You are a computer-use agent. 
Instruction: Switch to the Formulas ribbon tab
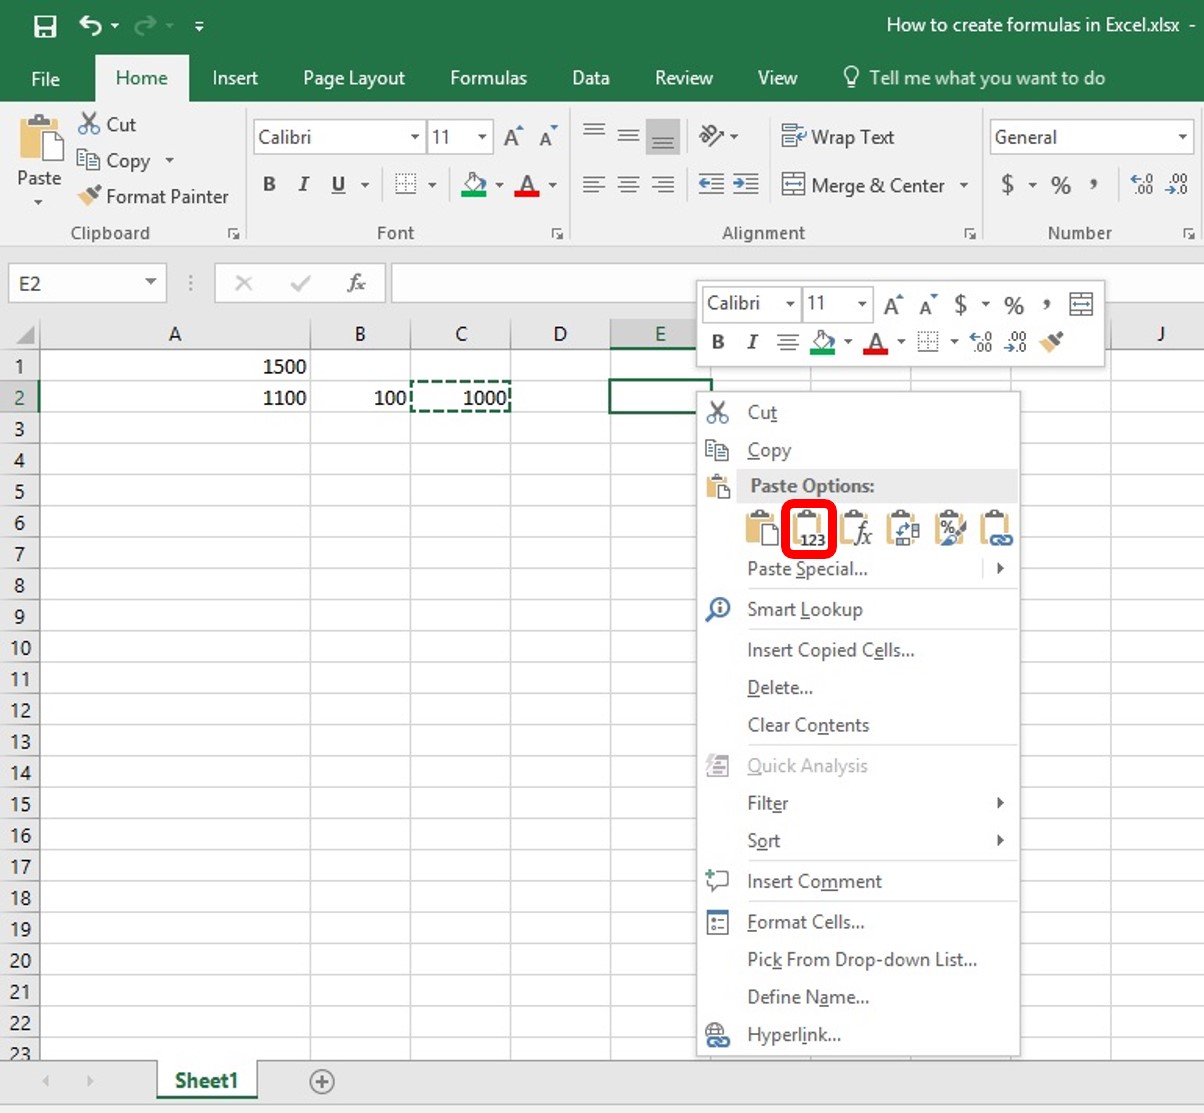488,78
